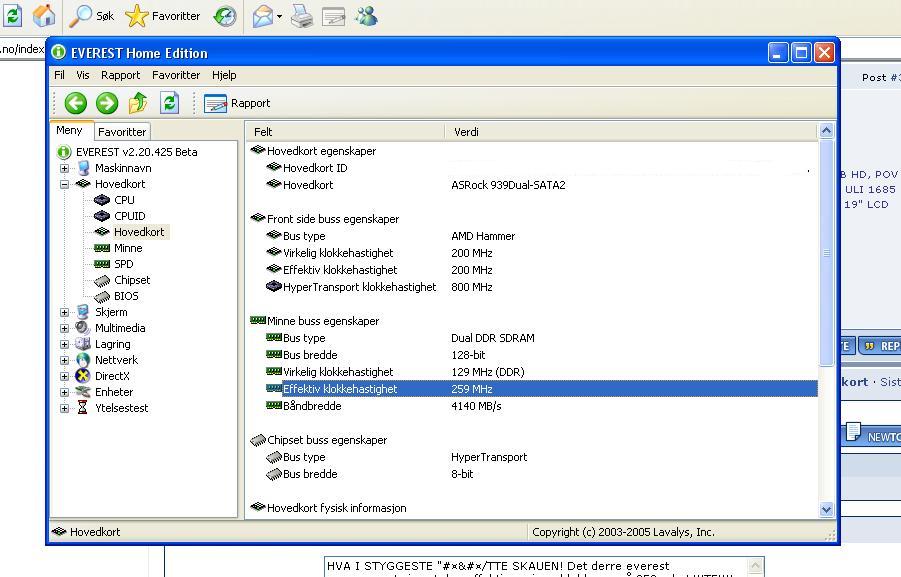
Task: Click Hovedkort fysisk informasjon header
Action: click(x=337, y=508)
